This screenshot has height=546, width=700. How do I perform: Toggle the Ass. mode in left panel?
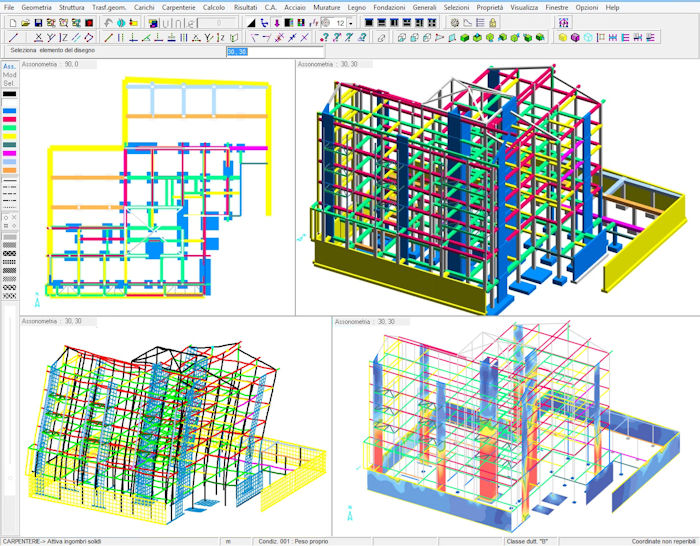9,66
